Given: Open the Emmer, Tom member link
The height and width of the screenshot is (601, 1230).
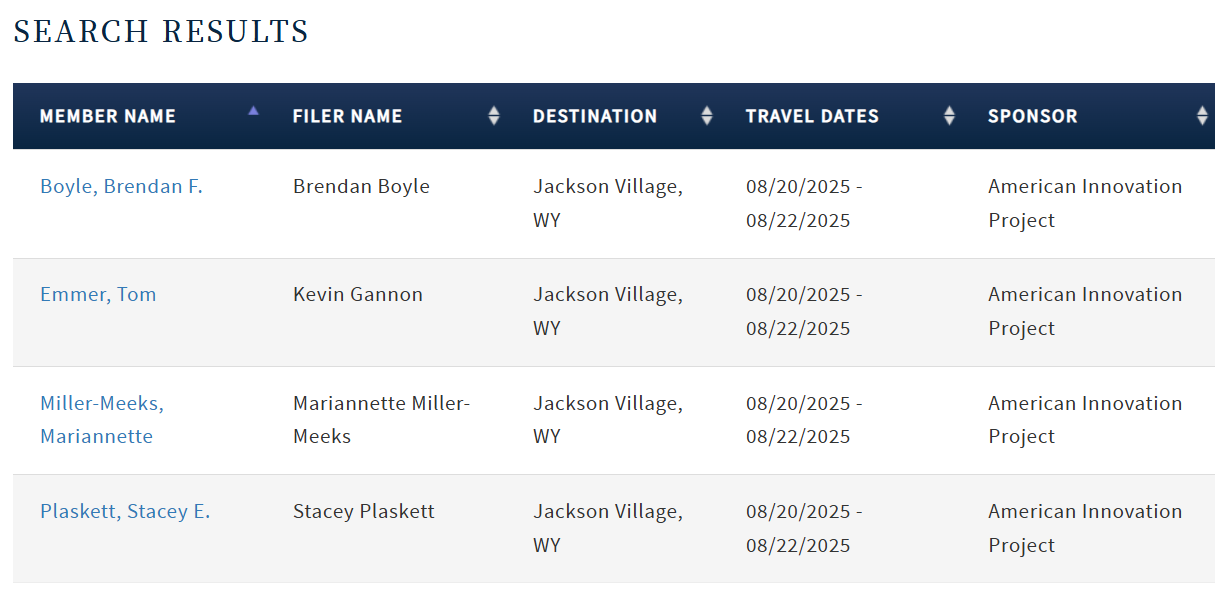Looking at the screenshot, I should [98, 294].
